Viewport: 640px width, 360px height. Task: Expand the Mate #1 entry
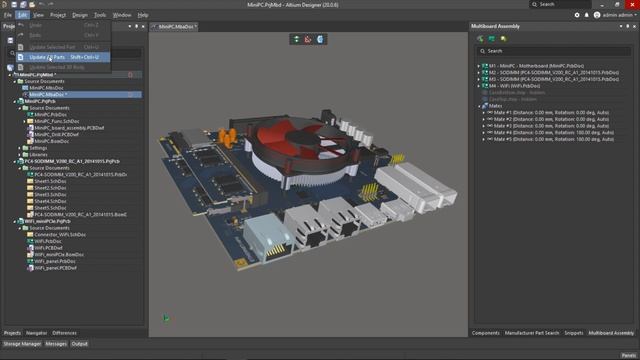click(484, 113)
